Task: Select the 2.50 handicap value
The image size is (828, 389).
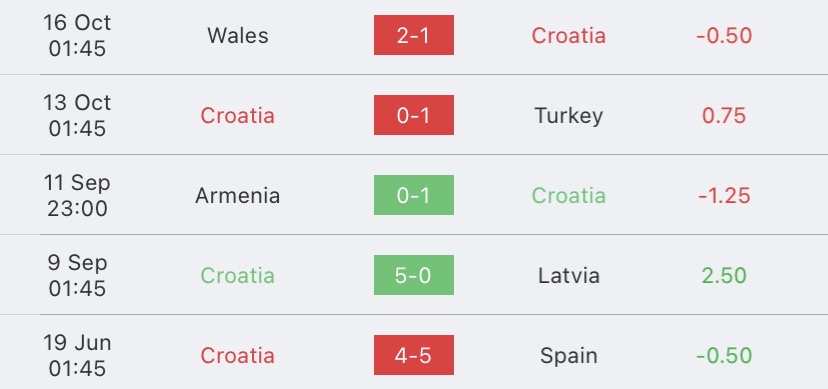Action: (724, 276)
